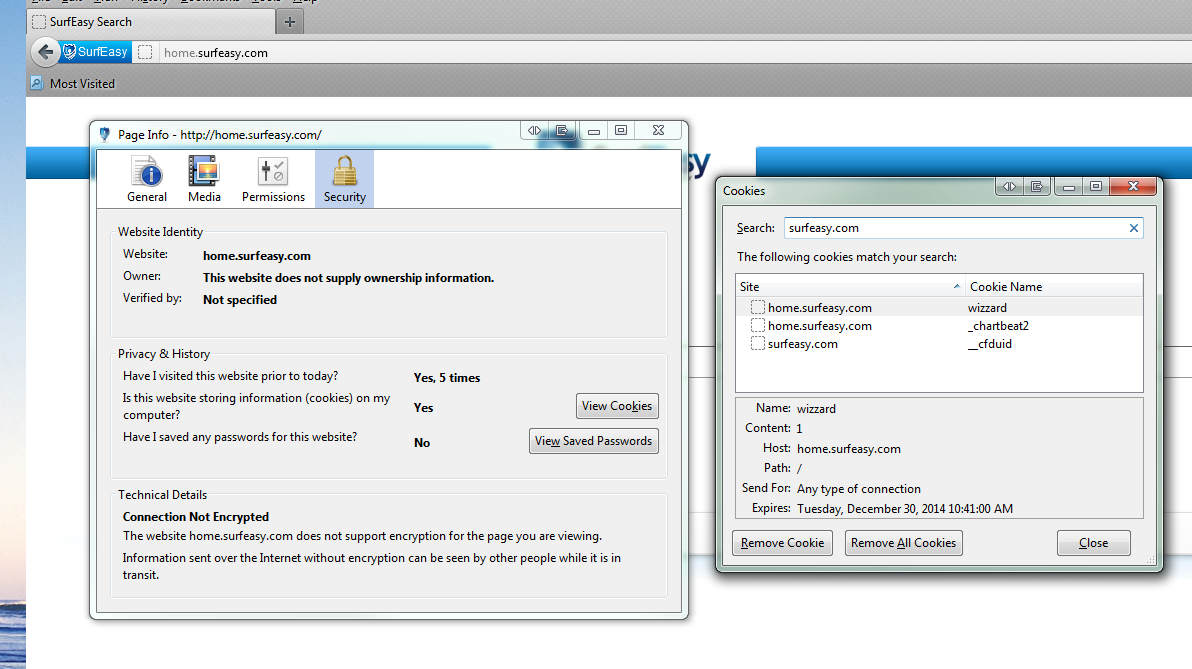Clear the cookie search field with the X
This screenshot has height=669, width=1192.
1133,228
